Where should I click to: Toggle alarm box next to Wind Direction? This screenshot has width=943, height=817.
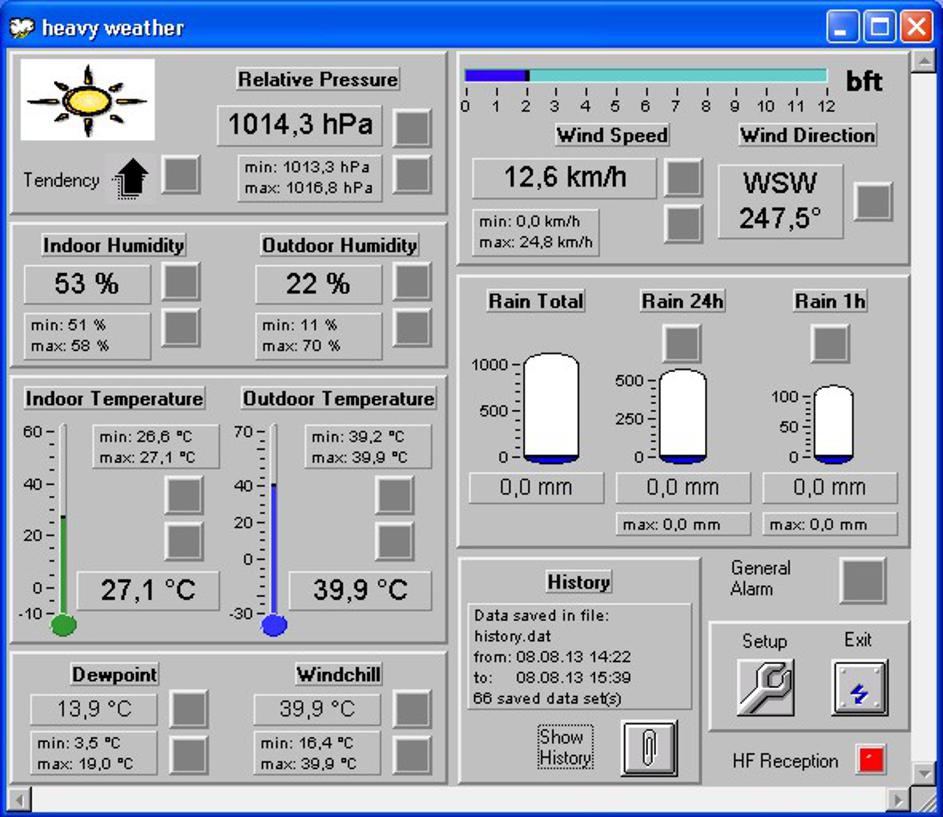[x=873, y=201]
